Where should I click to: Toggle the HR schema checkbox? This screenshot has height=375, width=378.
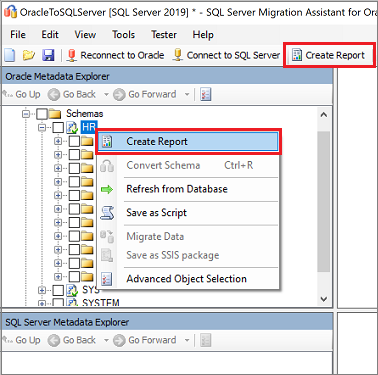tap(58, 127)
